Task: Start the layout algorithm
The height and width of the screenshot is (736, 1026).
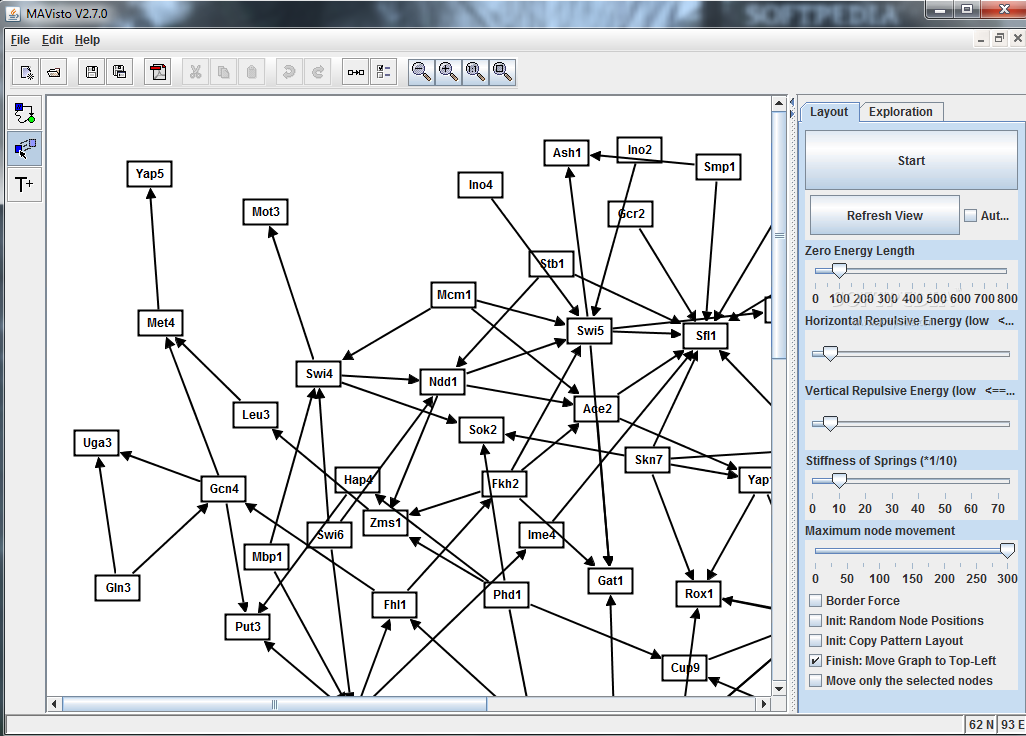Action: (911, 161)
